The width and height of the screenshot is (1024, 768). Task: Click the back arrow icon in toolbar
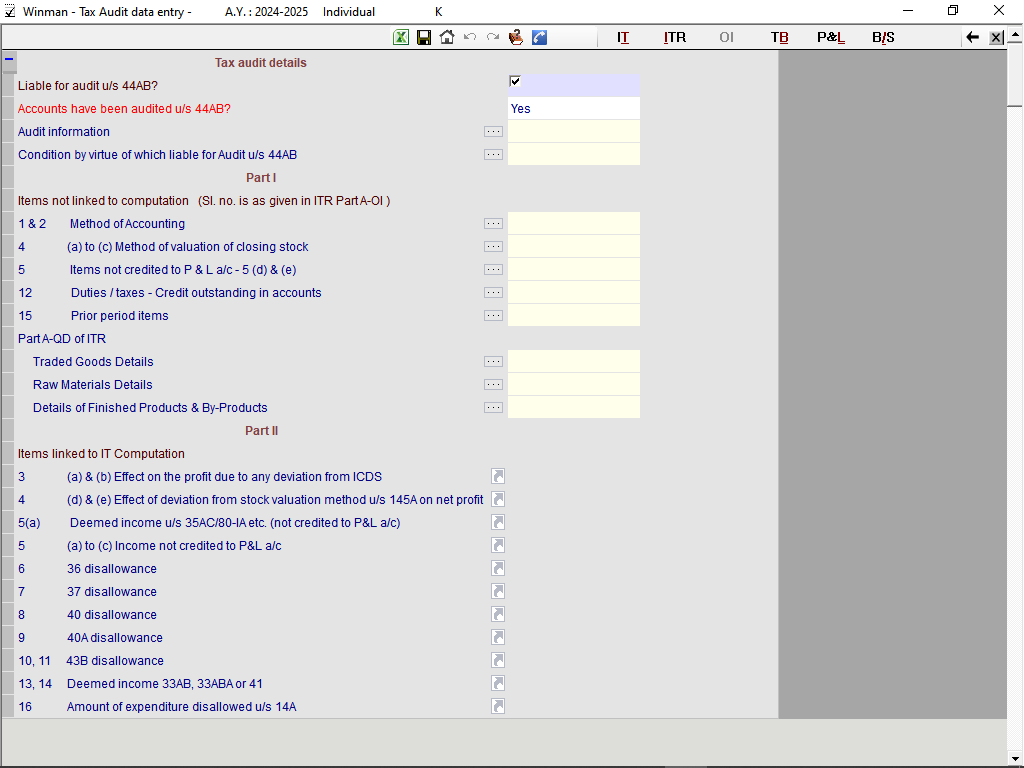point(972,37)
